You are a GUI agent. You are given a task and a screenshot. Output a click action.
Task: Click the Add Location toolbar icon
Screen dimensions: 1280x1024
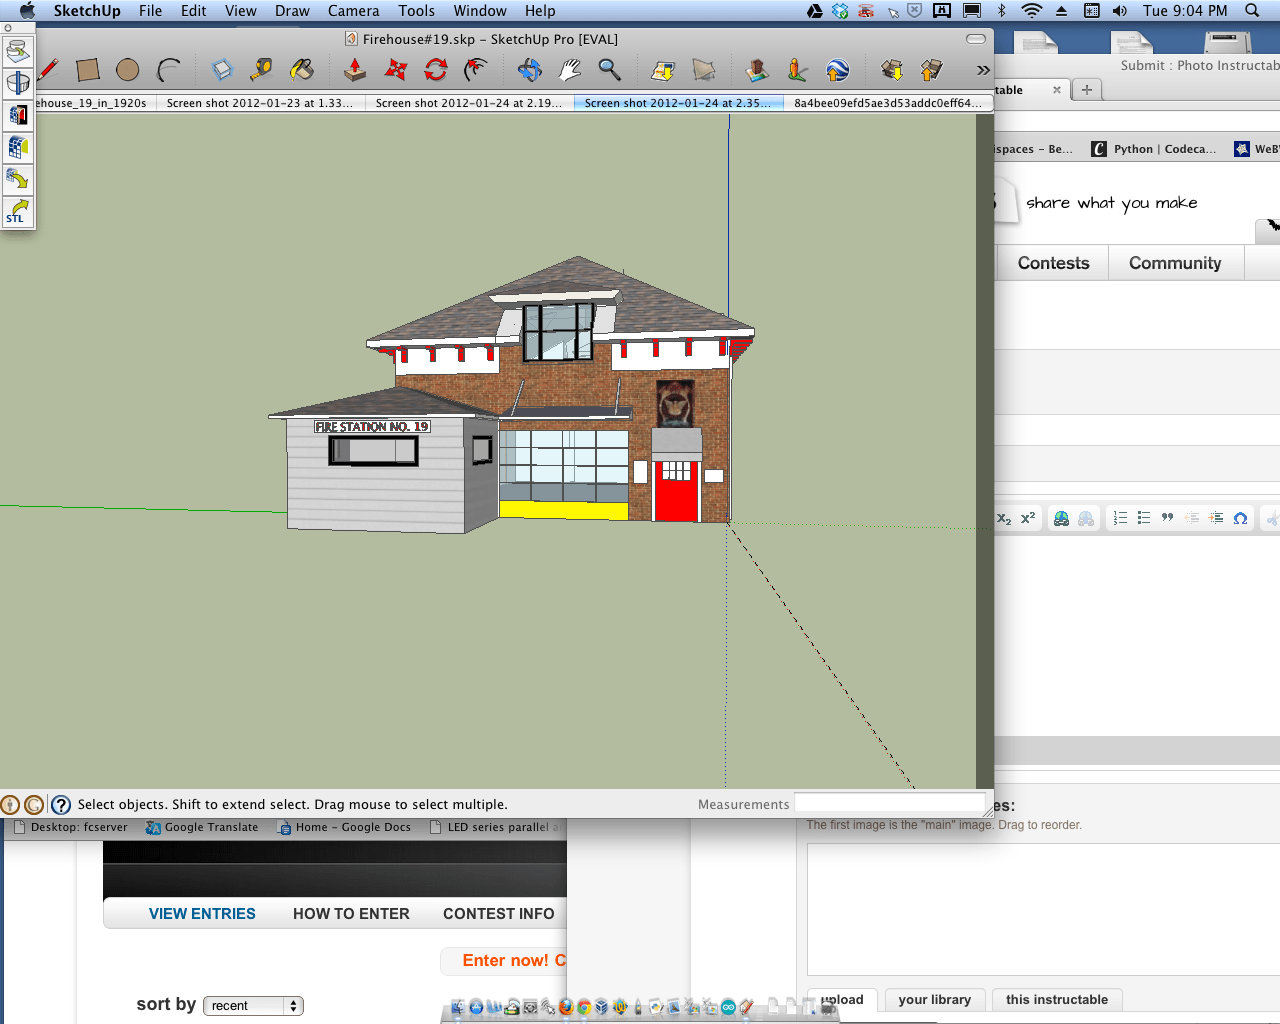click(x=663, y=70)
